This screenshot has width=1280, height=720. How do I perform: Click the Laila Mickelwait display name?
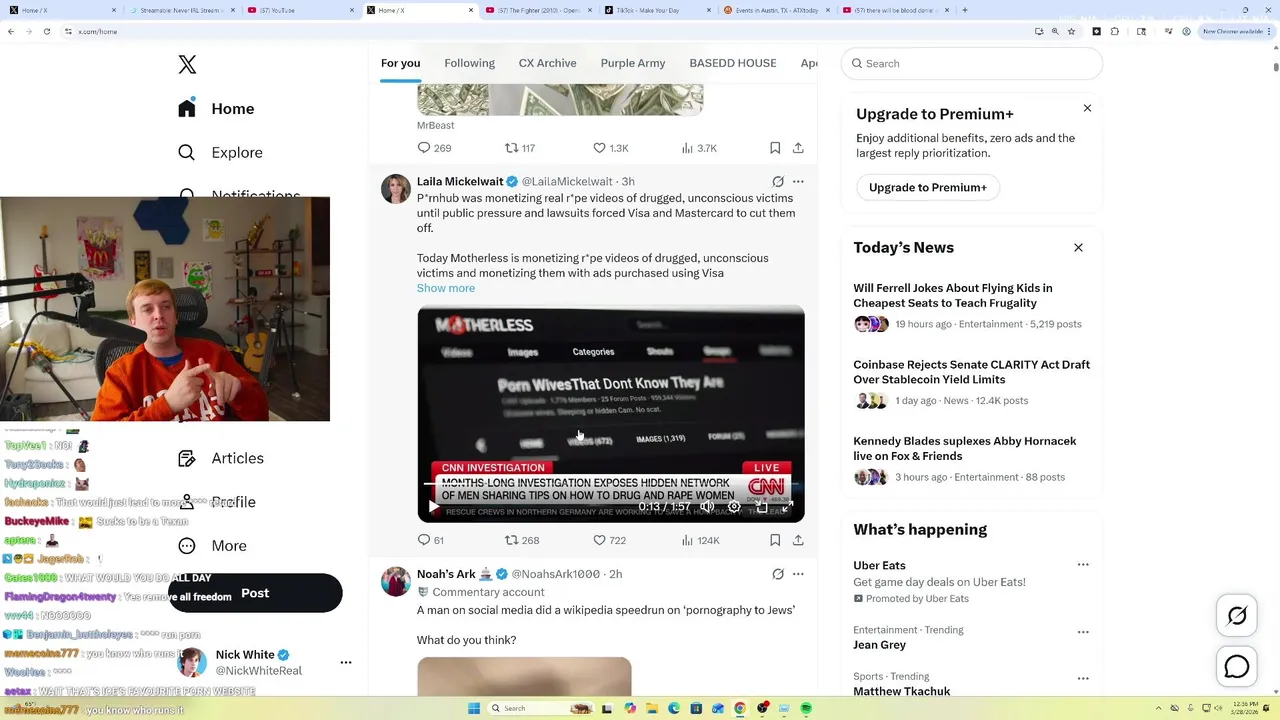[460, 181]
